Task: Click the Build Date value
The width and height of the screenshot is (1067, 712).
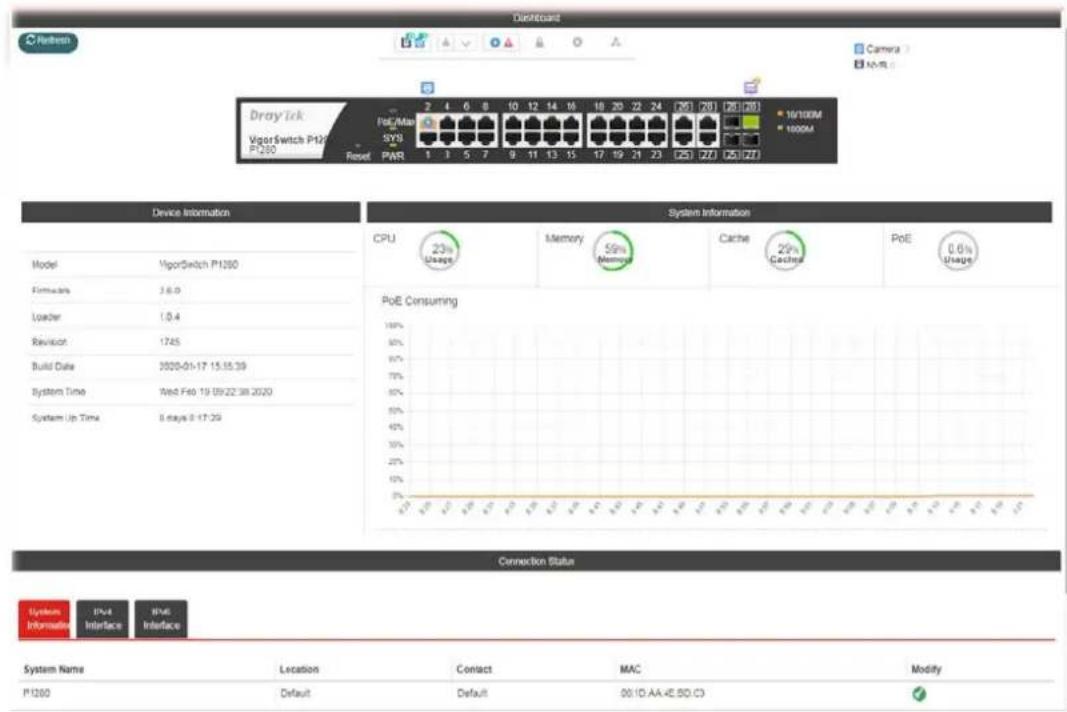Action: [x=203, y=366]
